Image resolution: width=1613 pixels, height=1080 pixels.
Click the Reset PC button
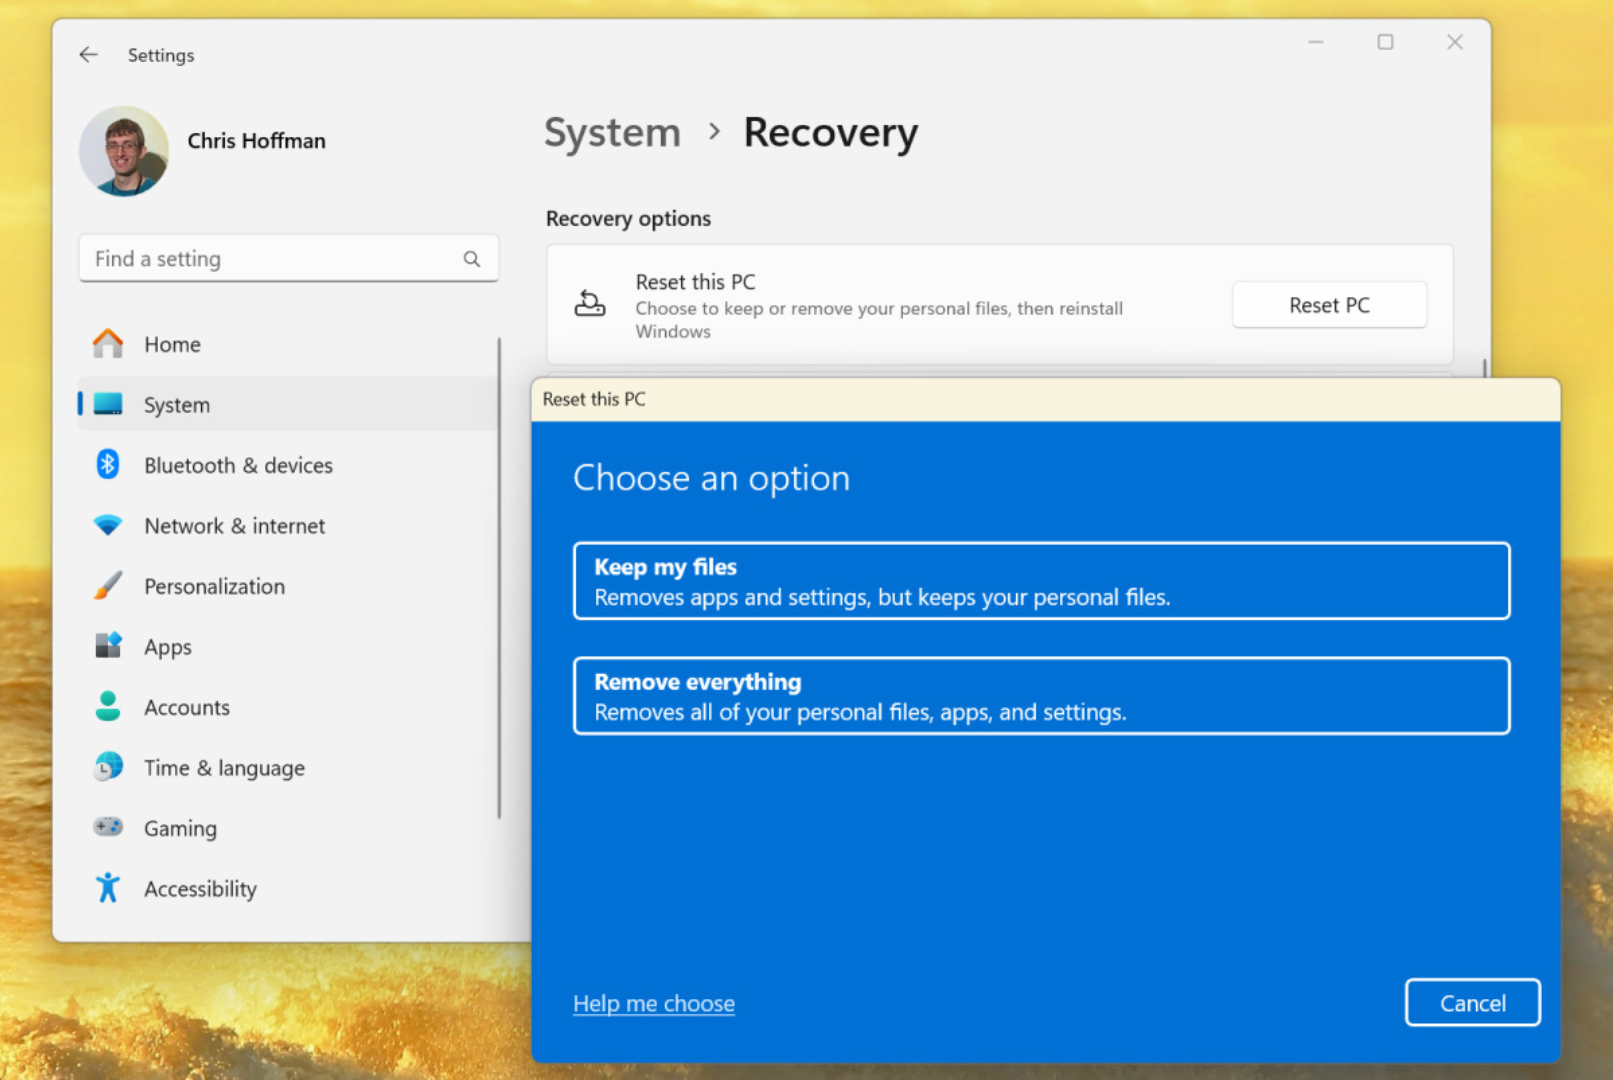tap(1329, 305)
